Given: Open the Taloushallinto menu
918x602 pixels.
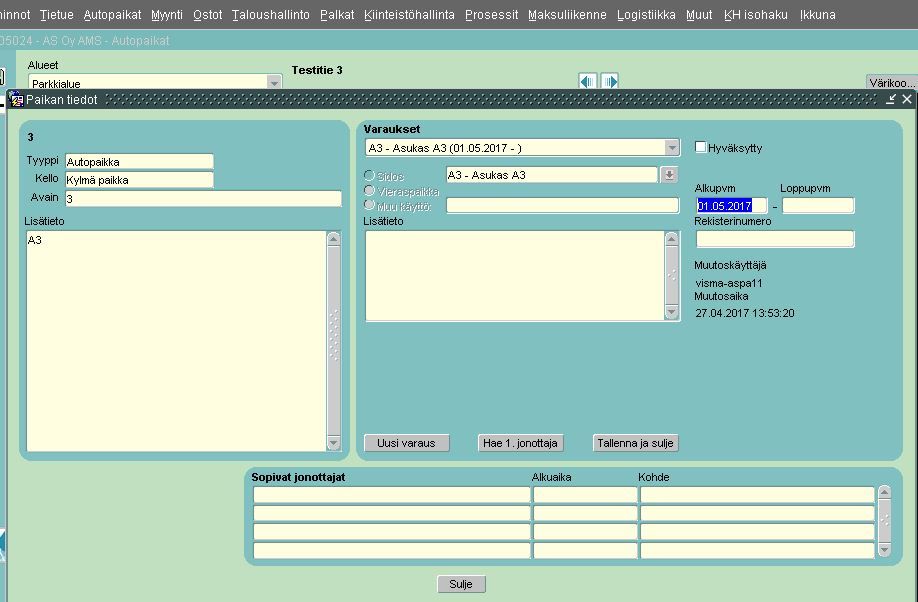Looking at the screenshot, I should [270, 15].
